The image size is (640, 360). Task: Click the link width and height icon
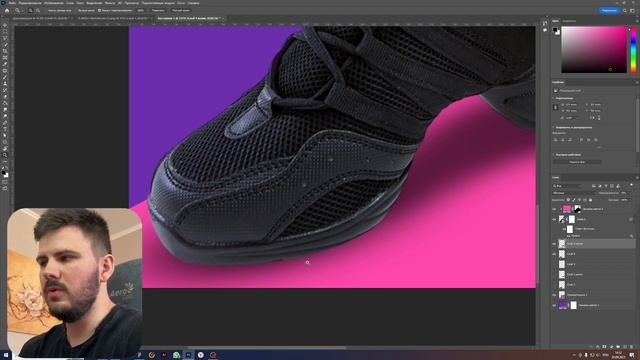pos(555,107)
